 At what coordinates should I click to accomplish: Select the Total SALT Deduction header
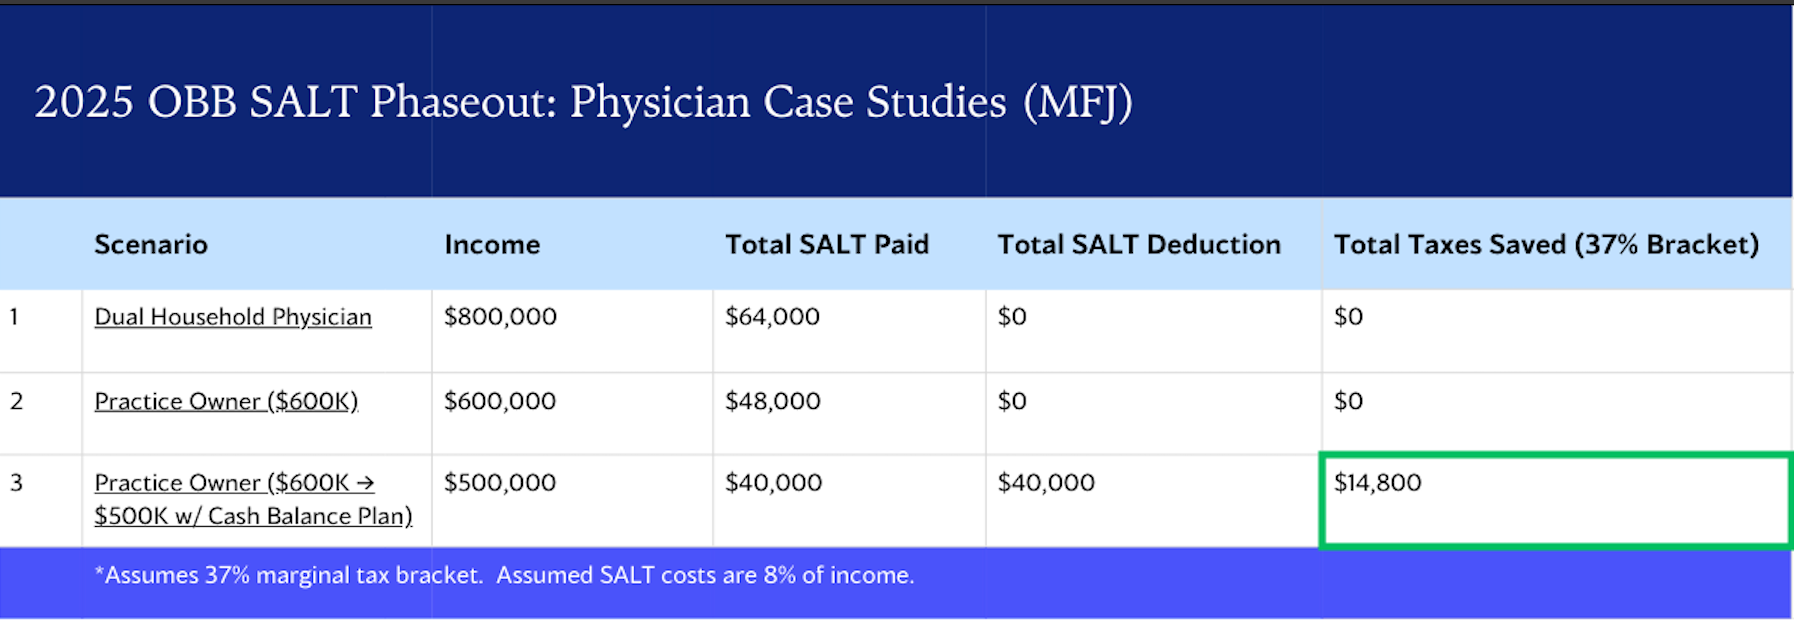coord(1139,245)
